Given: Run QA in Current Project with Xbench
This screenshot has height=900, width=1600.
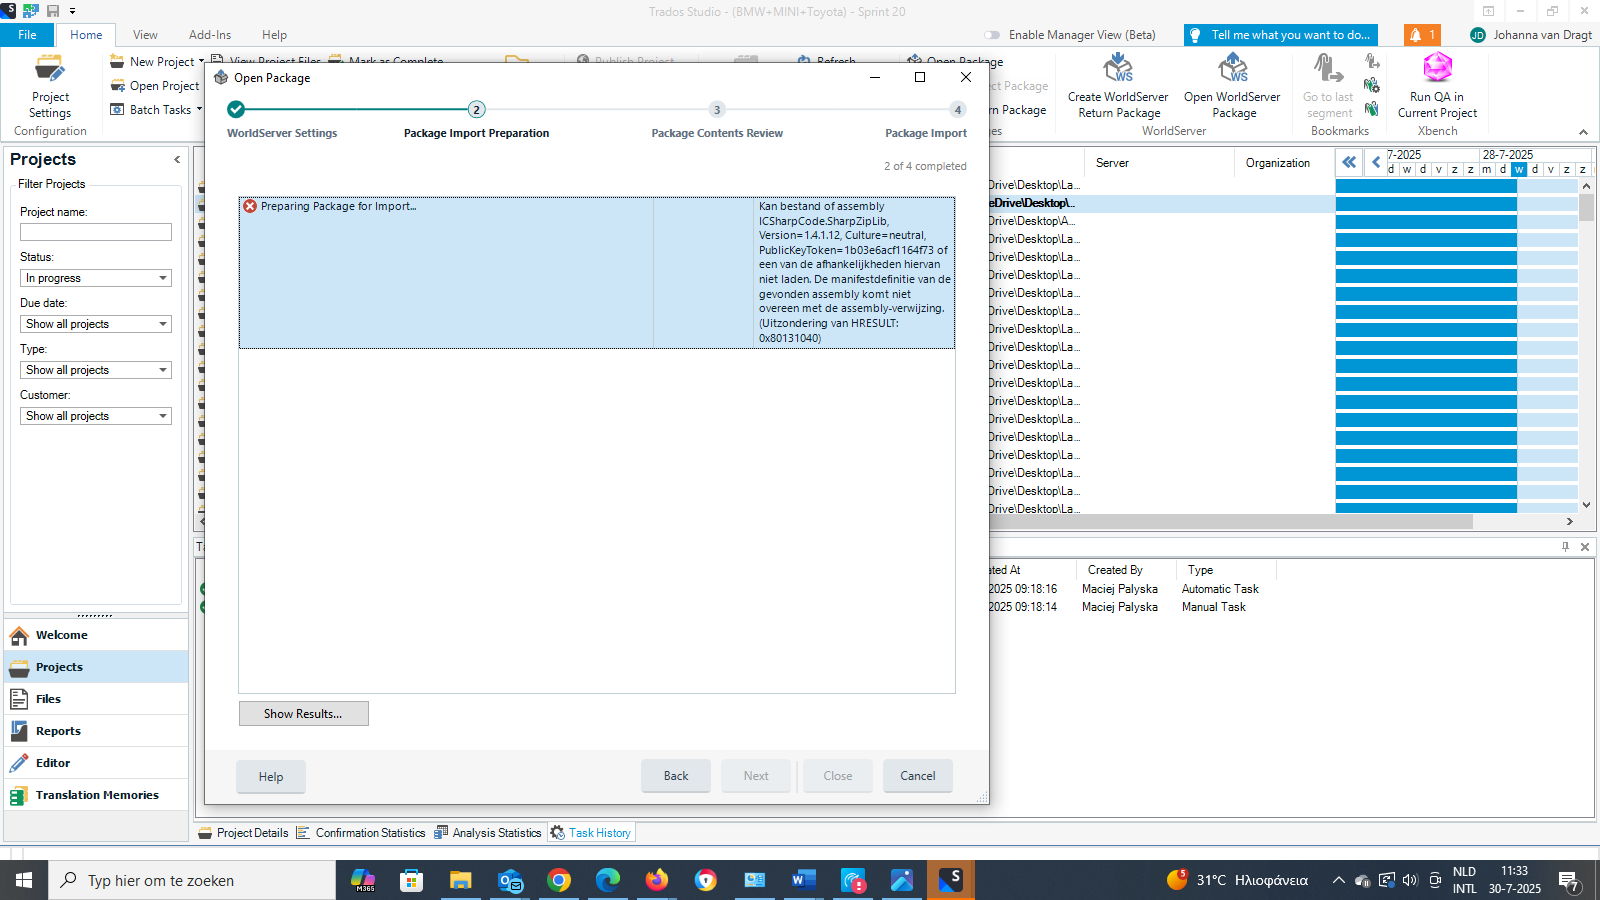Looking at the screenshot, I should tap(1437, 87).
